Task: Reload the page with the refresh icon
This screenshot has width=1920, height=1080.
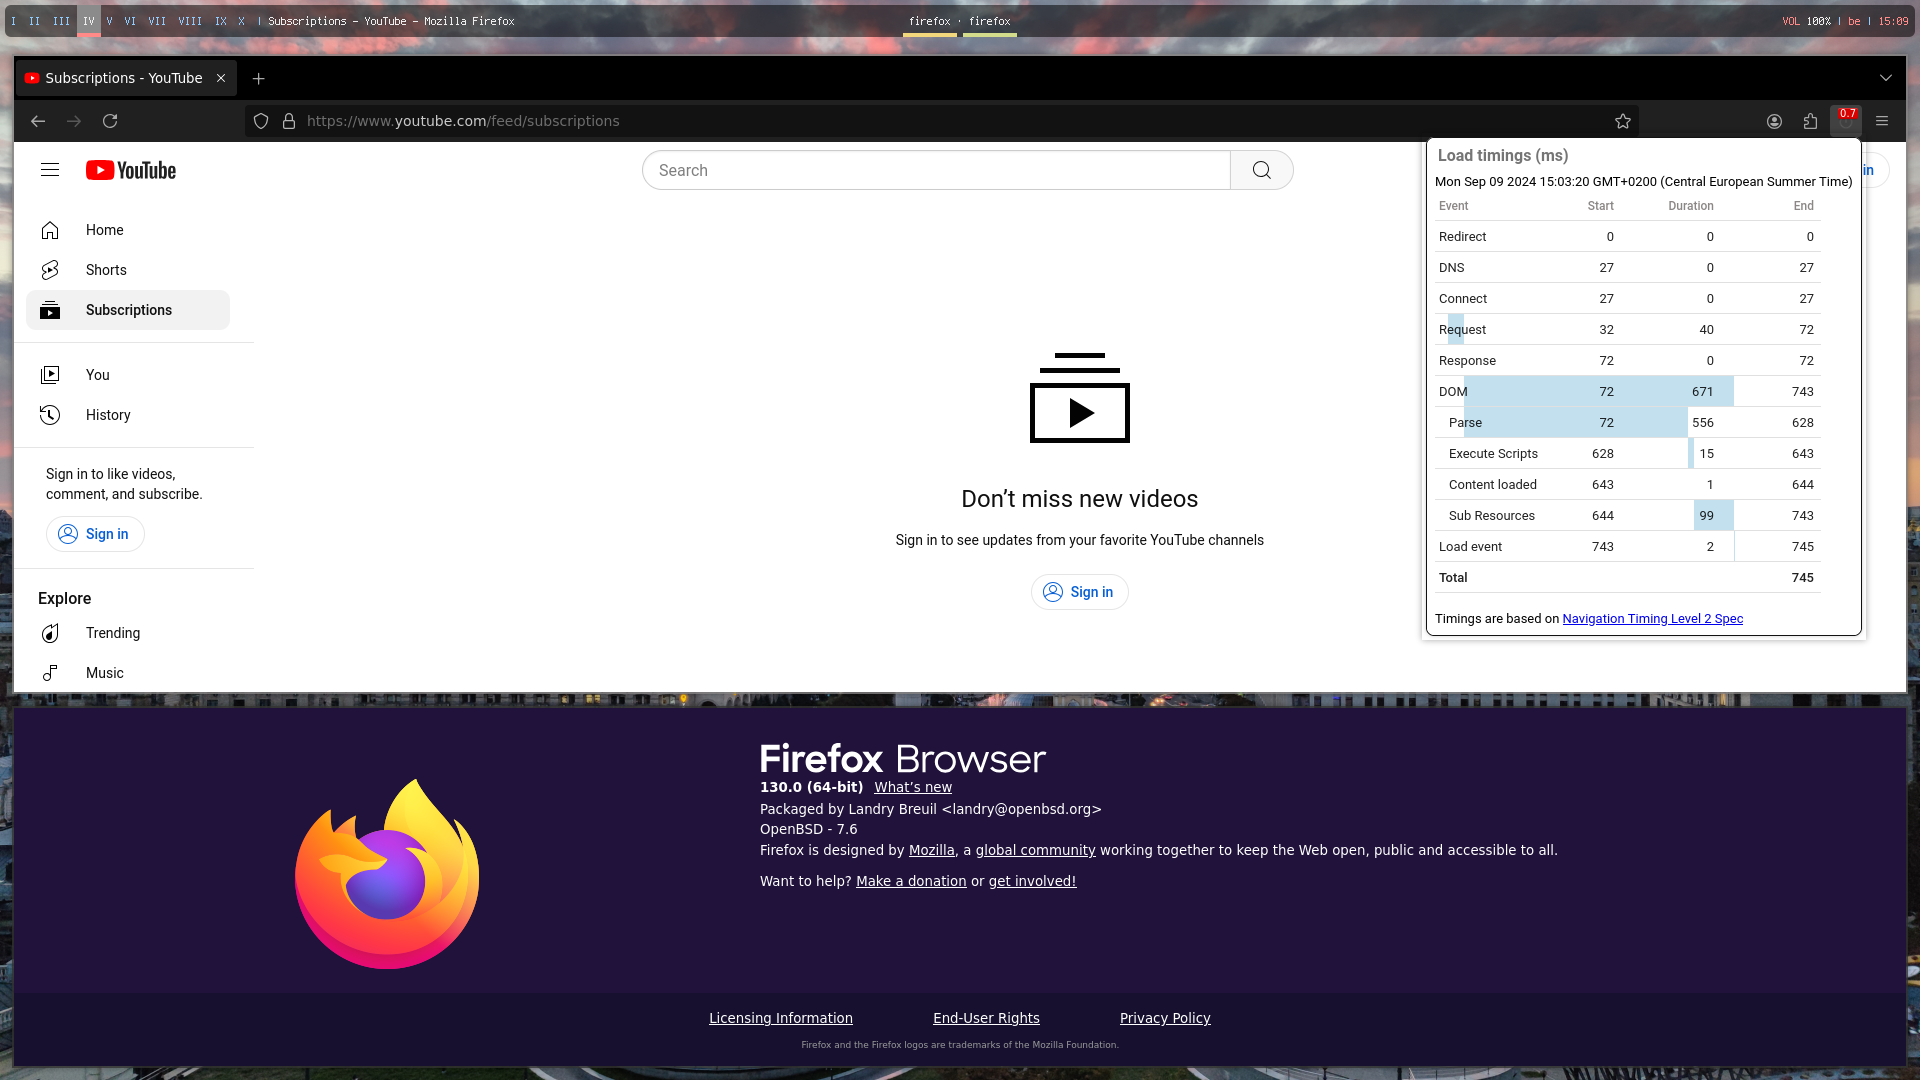Action: tap(110, 121)
